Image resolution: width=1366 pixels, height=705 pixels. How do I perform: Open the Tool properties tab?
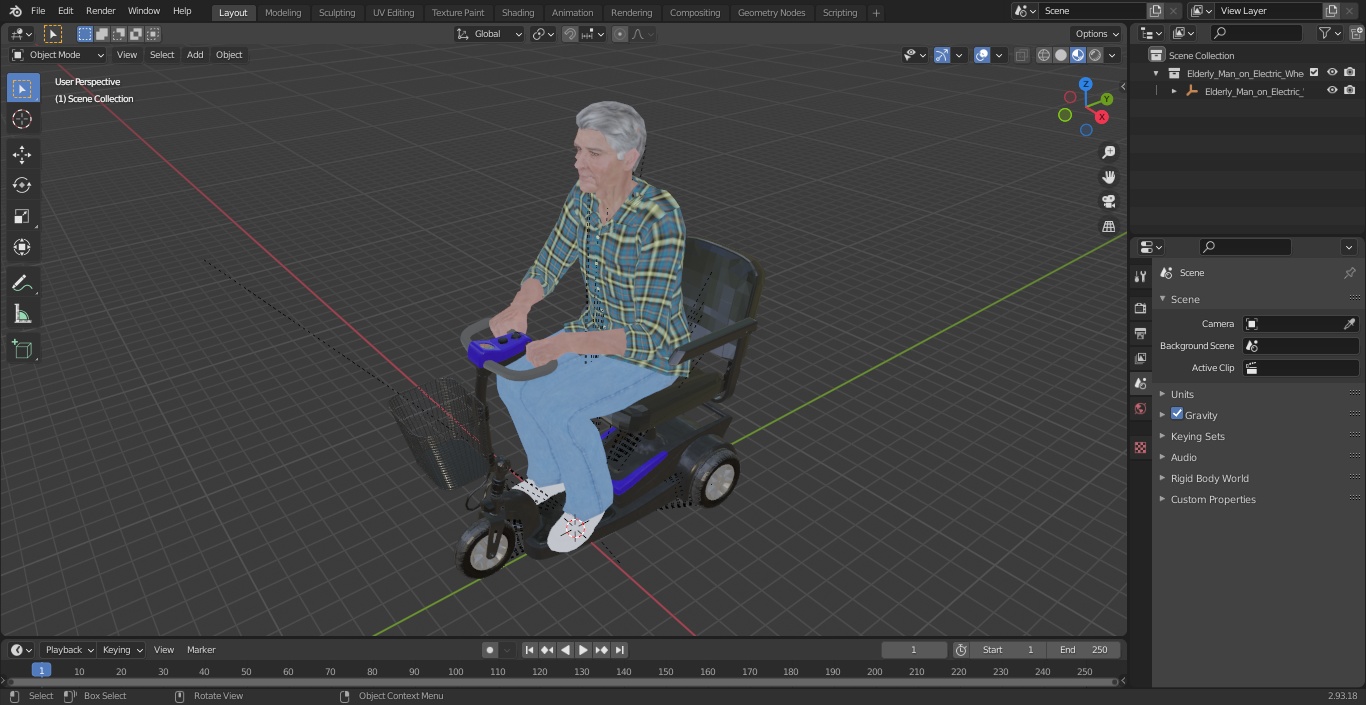pyautogui.click(x=1140, y=276)
